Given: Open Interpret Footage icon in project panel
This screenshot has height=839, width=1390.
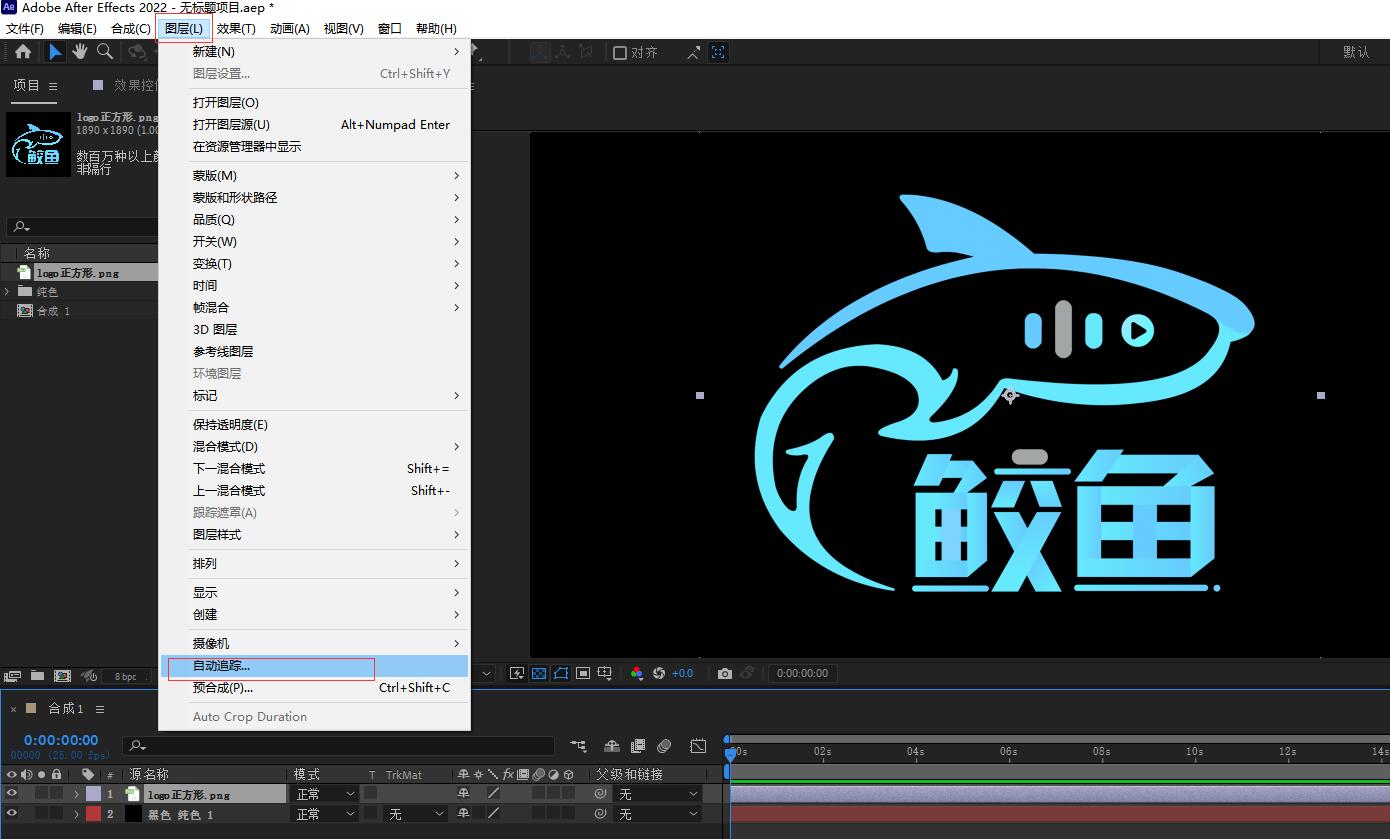Looking at the screenshot, I should 13,676.
